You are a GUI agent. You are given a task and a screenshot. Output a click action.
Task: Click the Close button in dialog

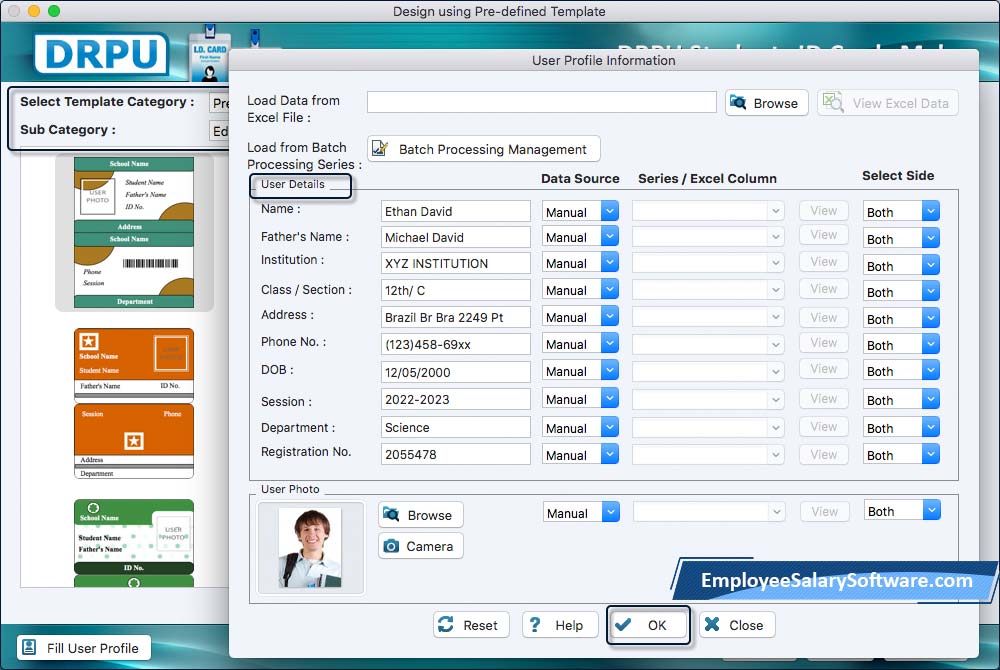coord(737,625)
